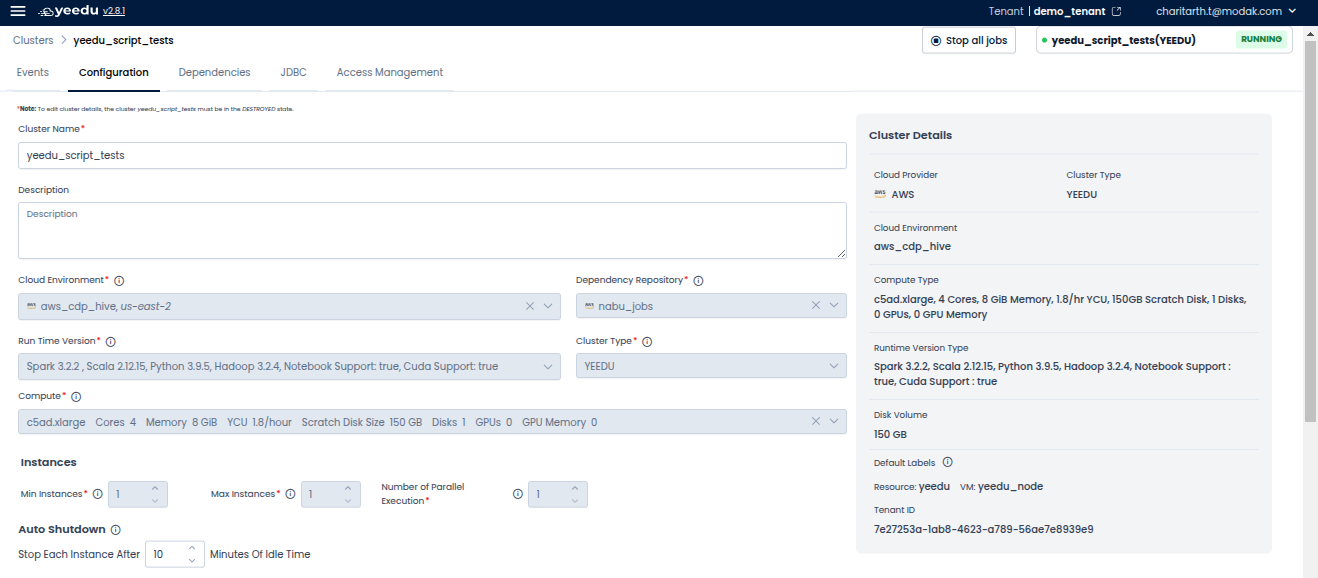Open demo_tenant external link icon
The width and height of the screenshot is (1318, 578).
pos(1117,12)
